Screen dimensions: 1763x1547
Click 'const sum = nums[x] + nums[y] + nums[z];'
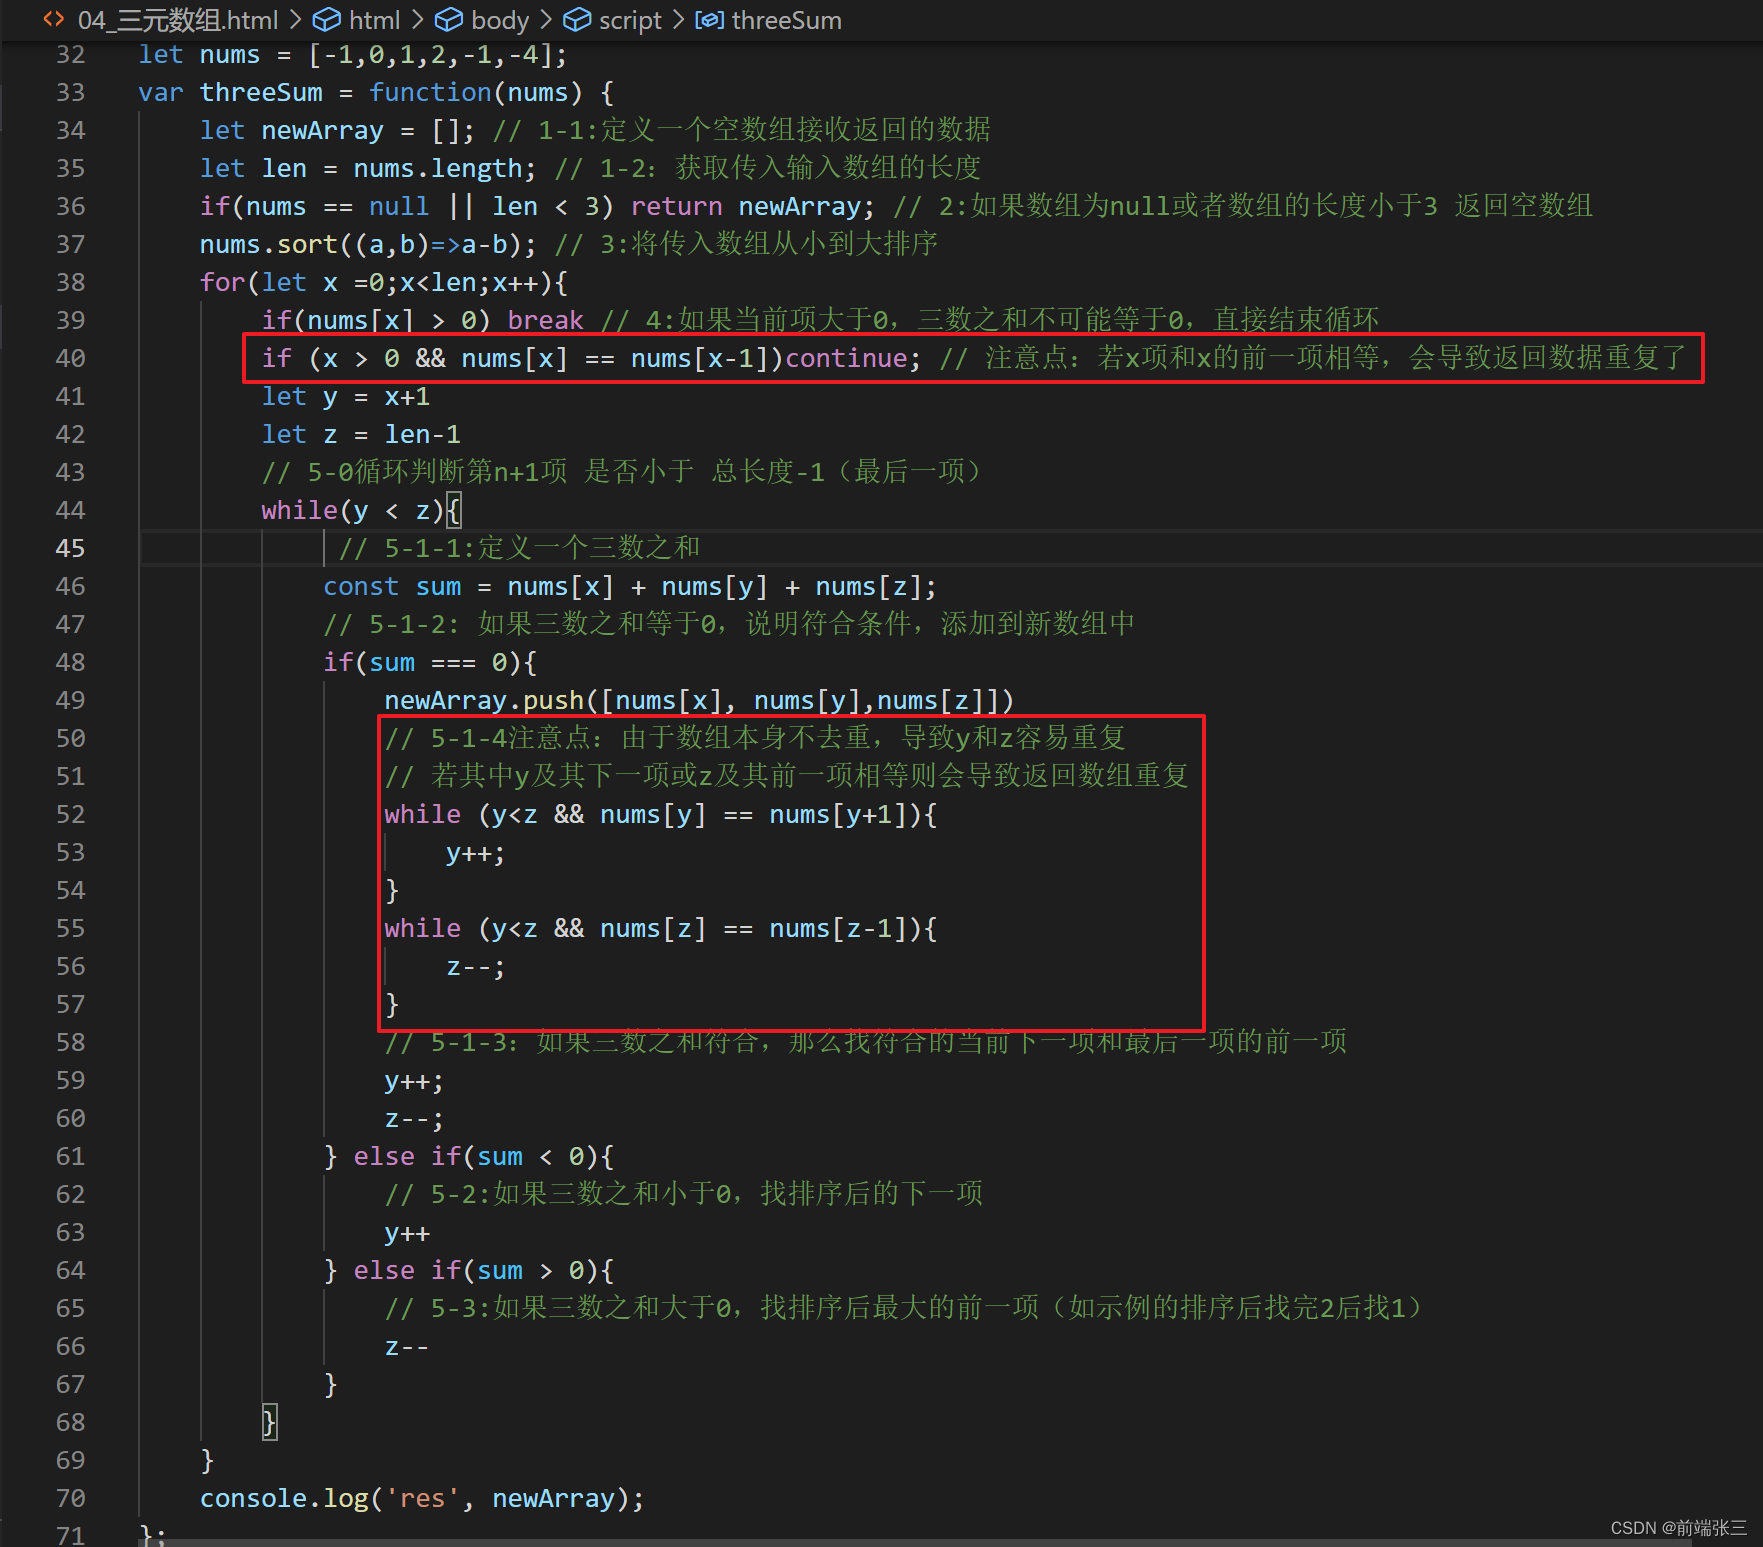(630, 586)
